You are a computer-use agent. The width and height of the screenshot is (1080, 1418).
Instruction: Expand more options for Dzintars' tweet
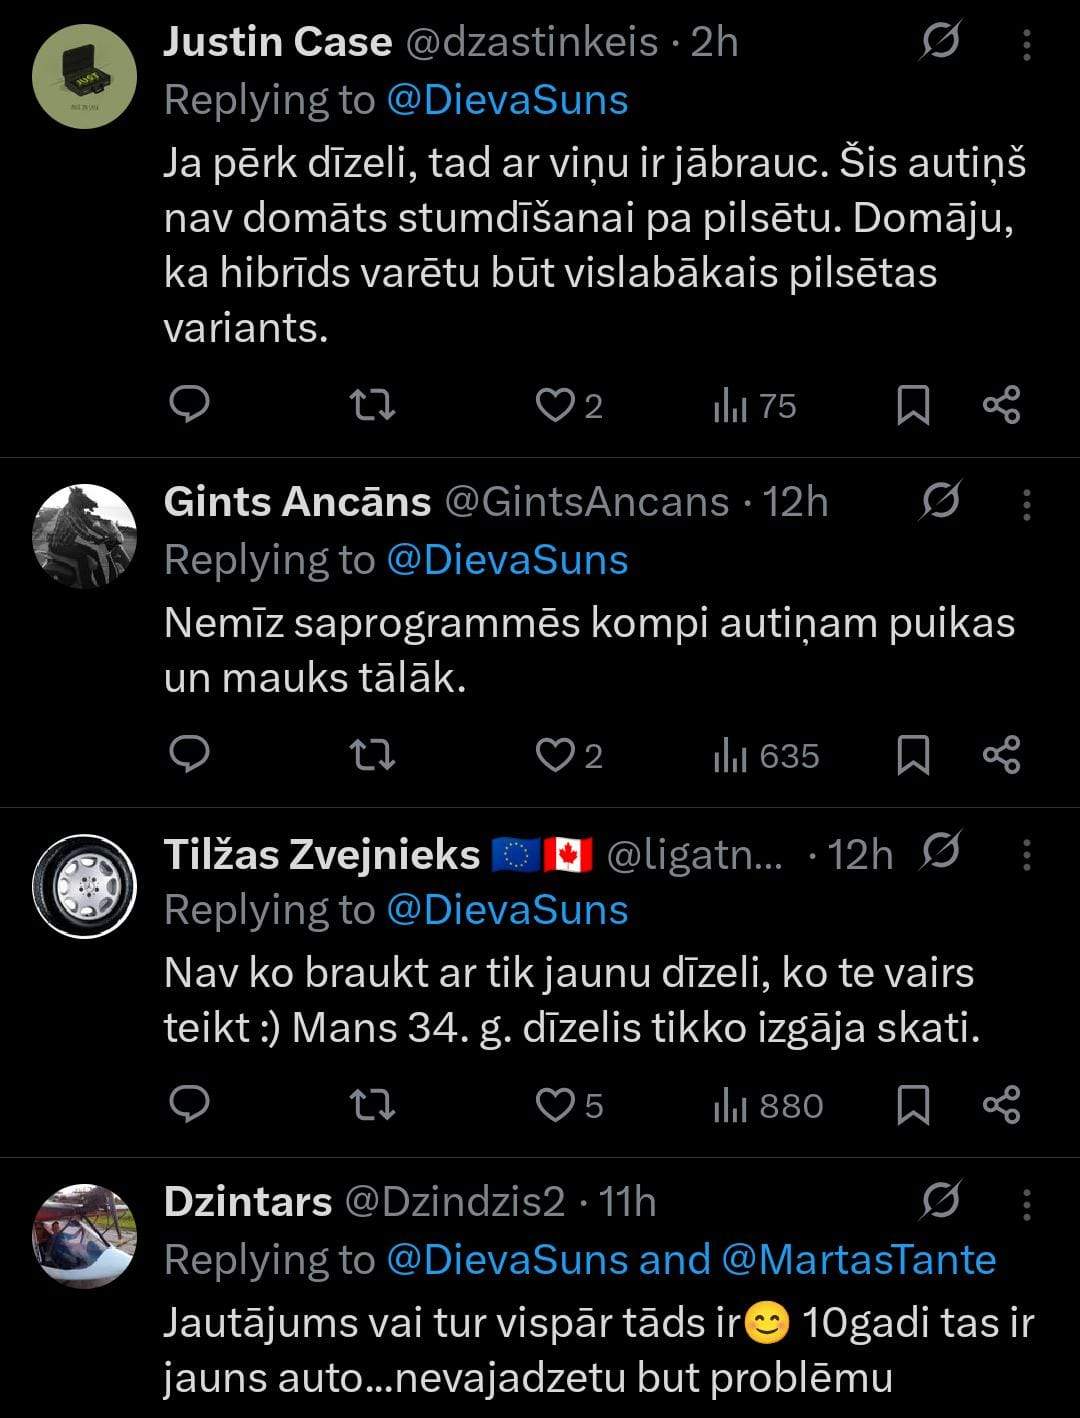pos(1026,1203)
